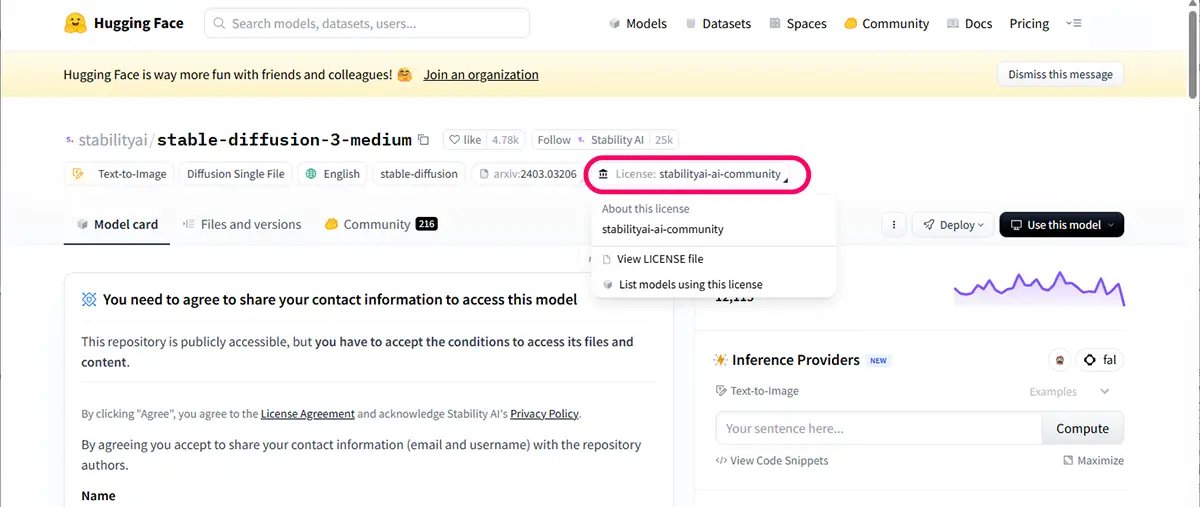Click the Text-to-Image tag icon
Viewport: 1200px width, 507px height.
coord(79,174)
